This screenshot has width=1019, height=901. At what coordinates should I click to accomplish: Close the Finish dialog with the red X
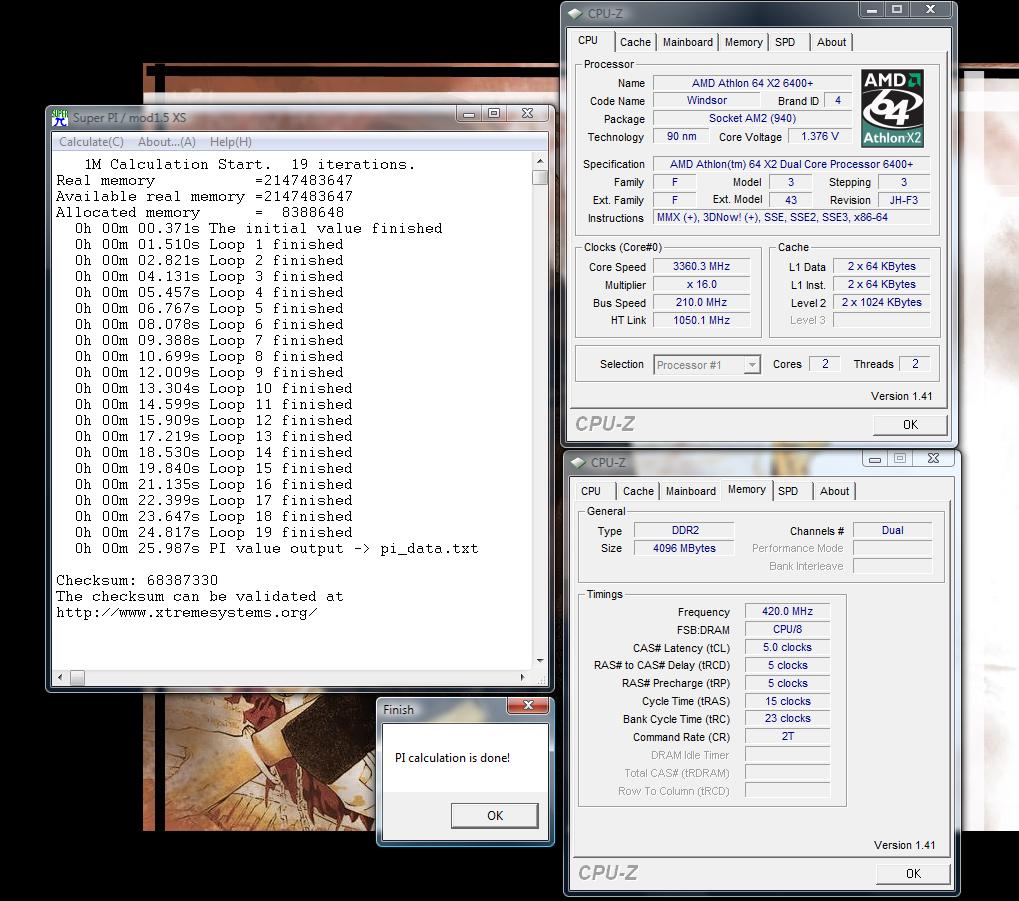(x=528, y=705)
